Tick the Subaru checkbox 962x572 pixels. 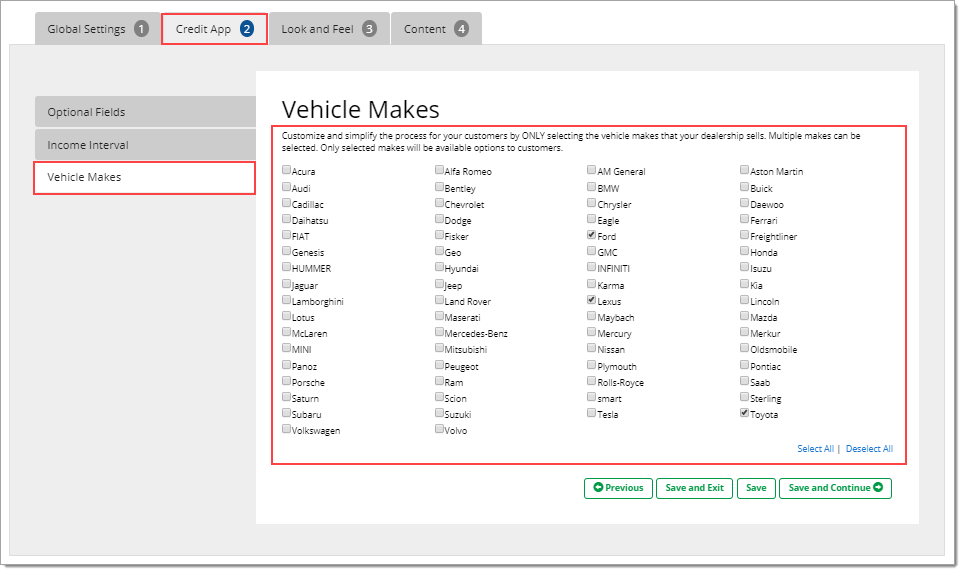287,412
